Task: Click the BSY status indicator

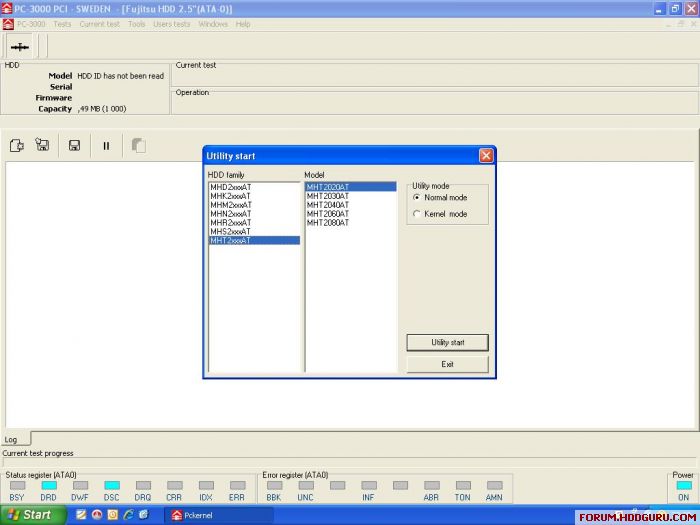Action: tap(17, 485)
